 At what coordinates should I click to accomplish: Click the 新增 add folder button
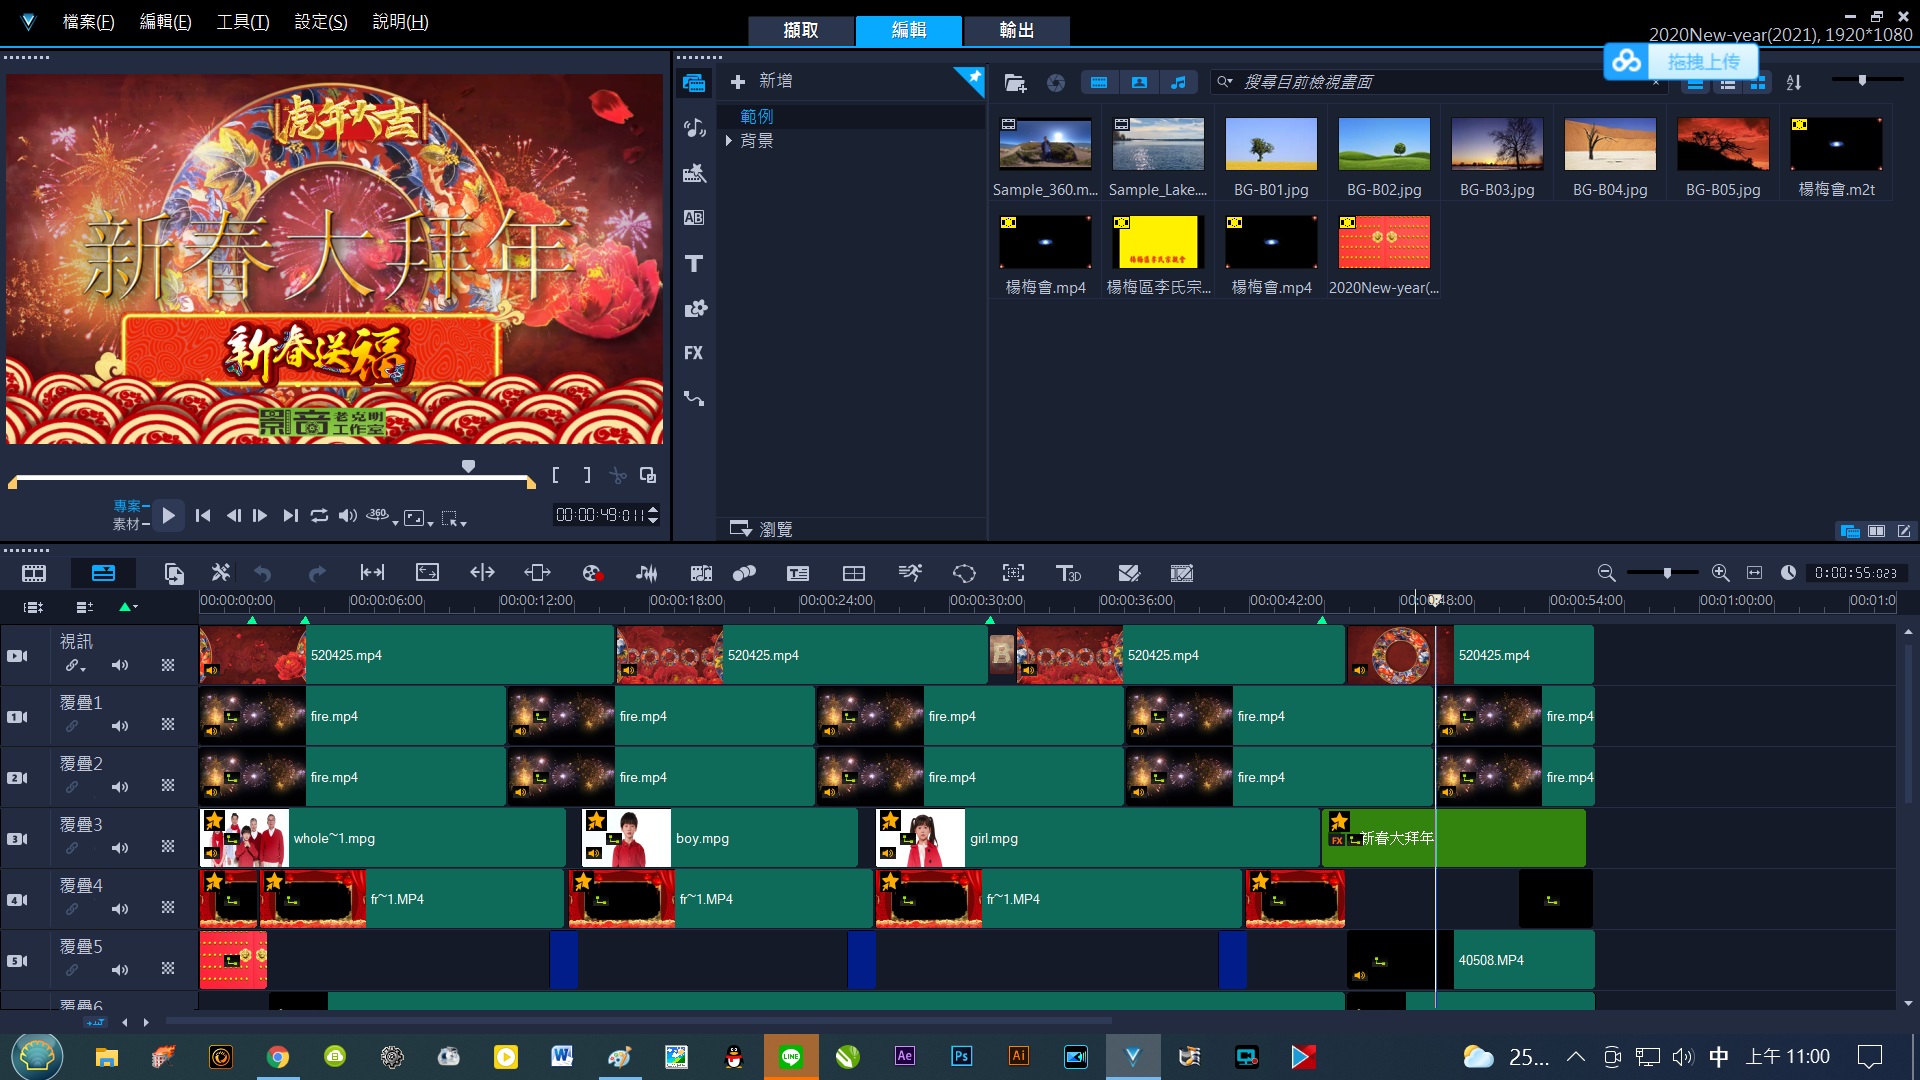pyautogui.click(x=762, y=81)
